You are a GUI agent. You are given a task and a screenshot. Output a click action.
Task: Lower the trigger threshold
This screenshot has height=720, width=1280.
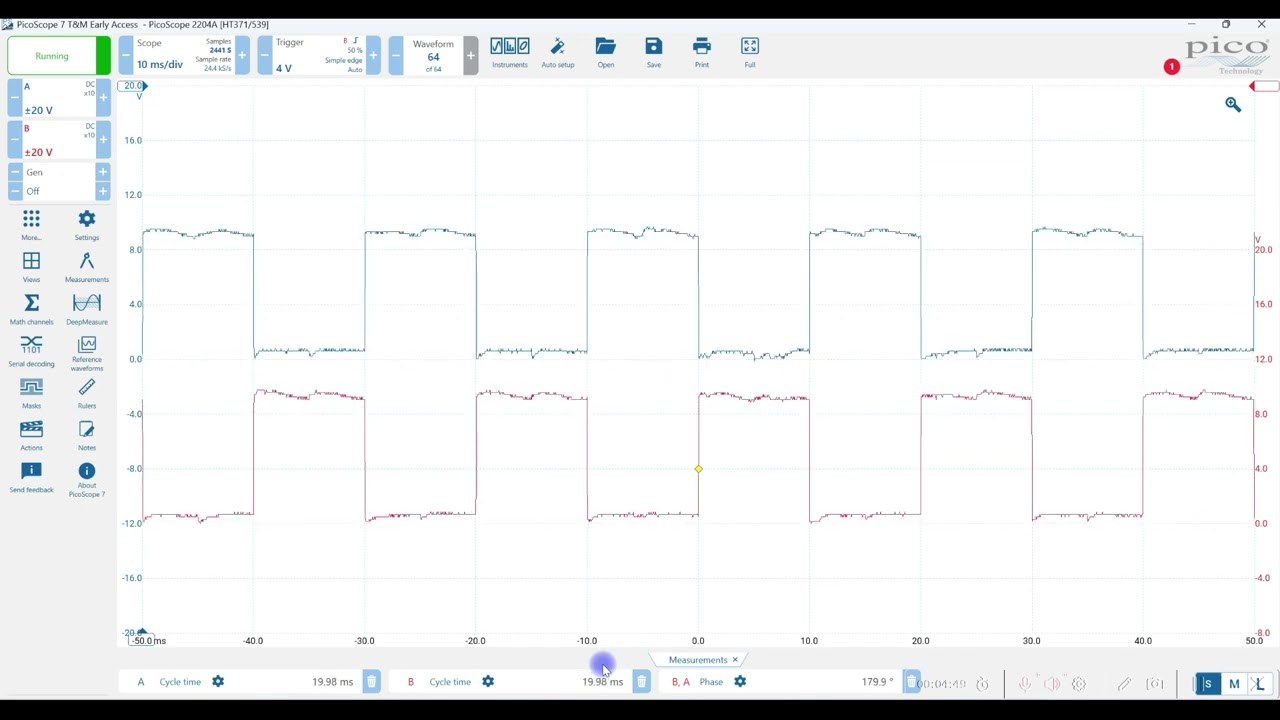coord(265,55)
